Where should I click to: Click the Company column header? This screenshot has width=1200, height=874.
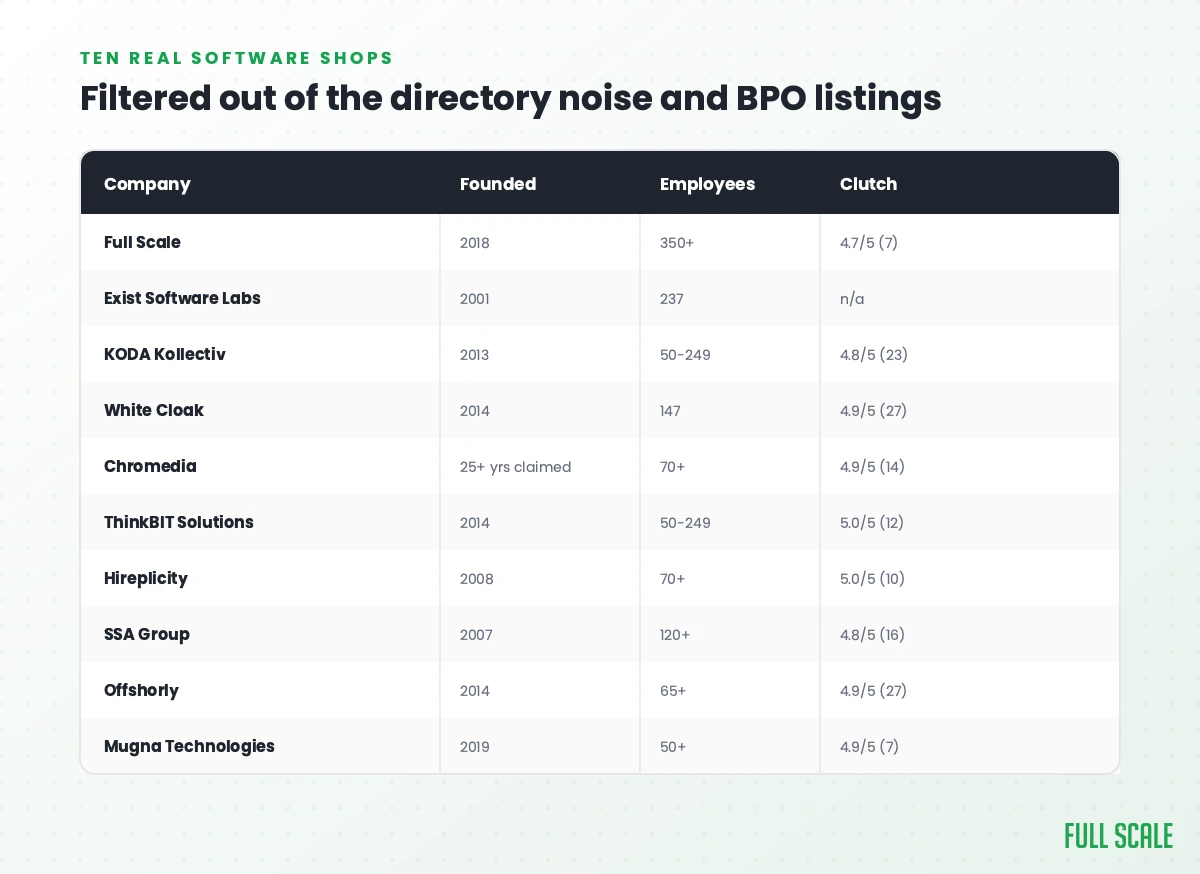(x=147, y=184)
